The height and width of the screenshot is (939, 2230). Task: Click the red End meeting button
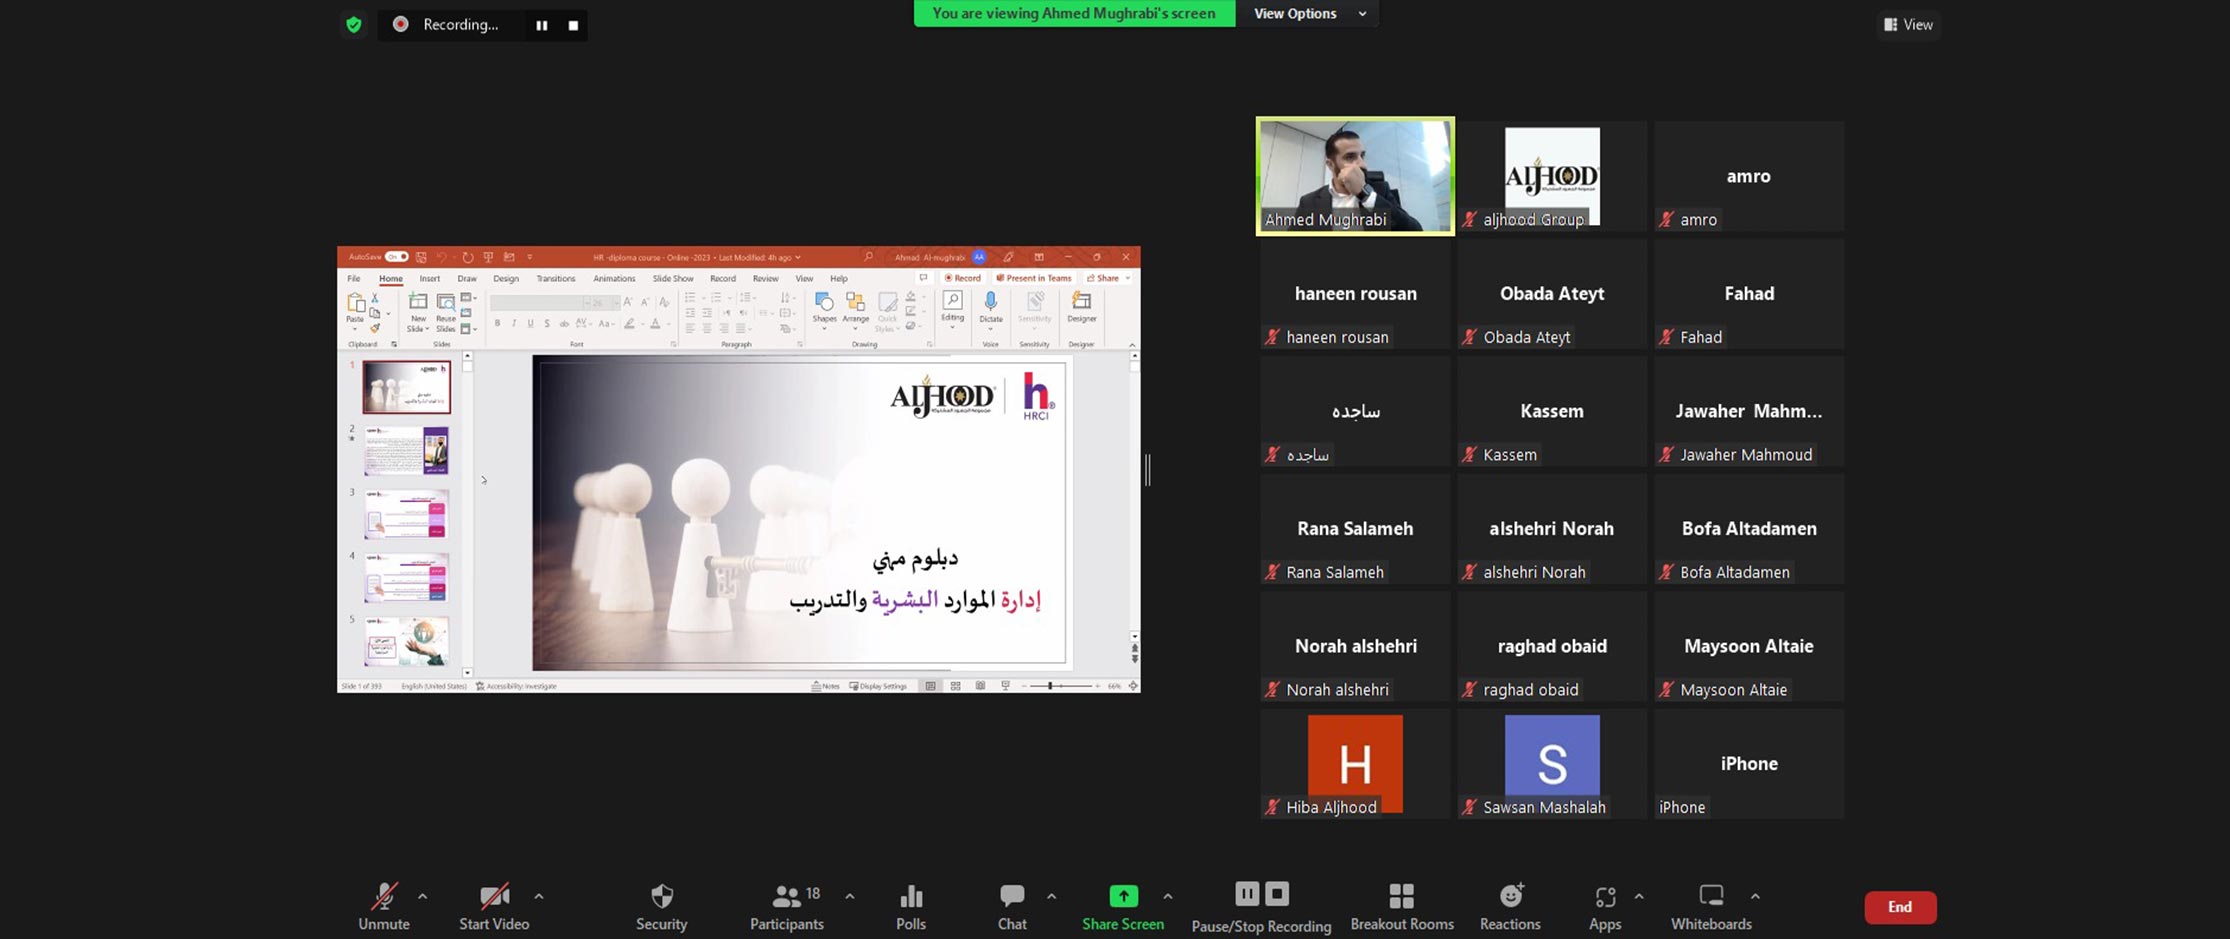click(1899, 907)
